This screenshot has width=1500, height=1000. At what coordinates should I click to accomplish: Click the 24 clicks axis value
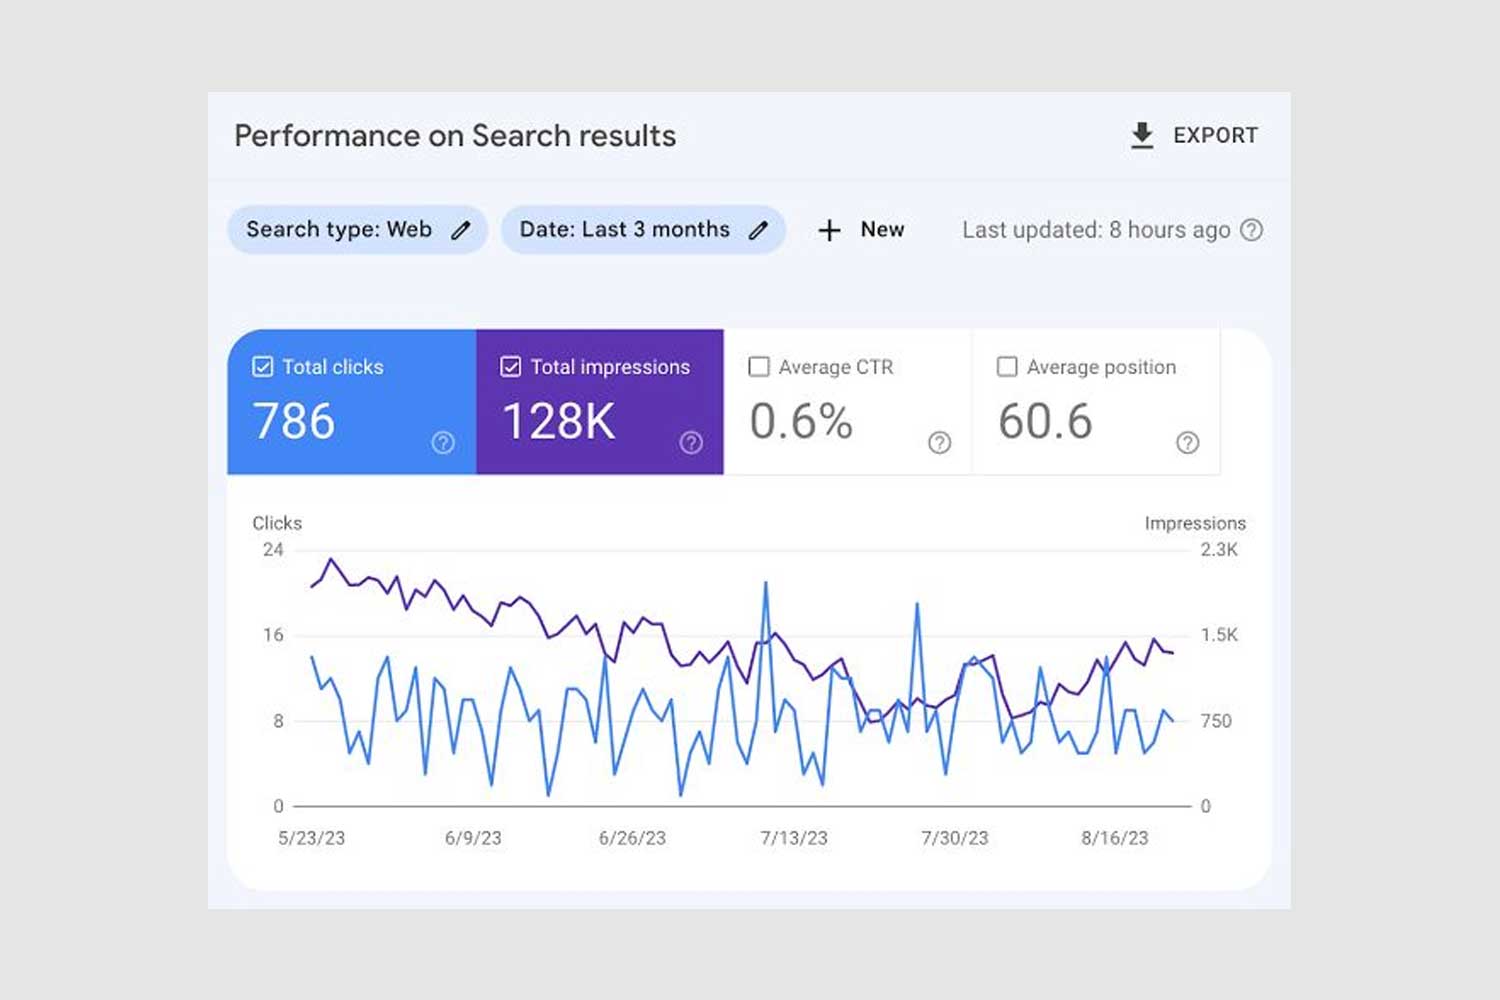click(x=273, y=550)
